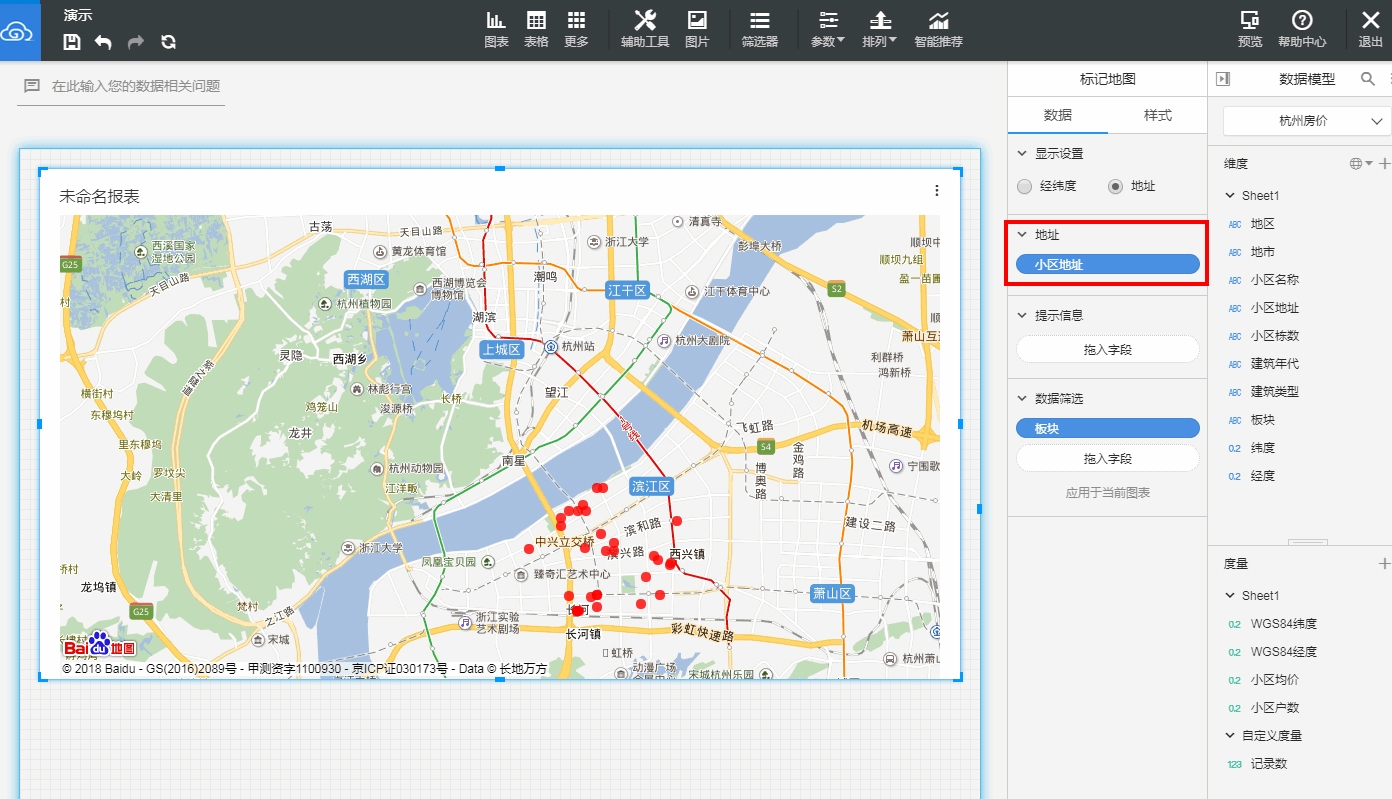Viewport: 1392px width, 799px height.
Task: Click the 板块 filter field pill
Action: click(x=1108, y=428)
